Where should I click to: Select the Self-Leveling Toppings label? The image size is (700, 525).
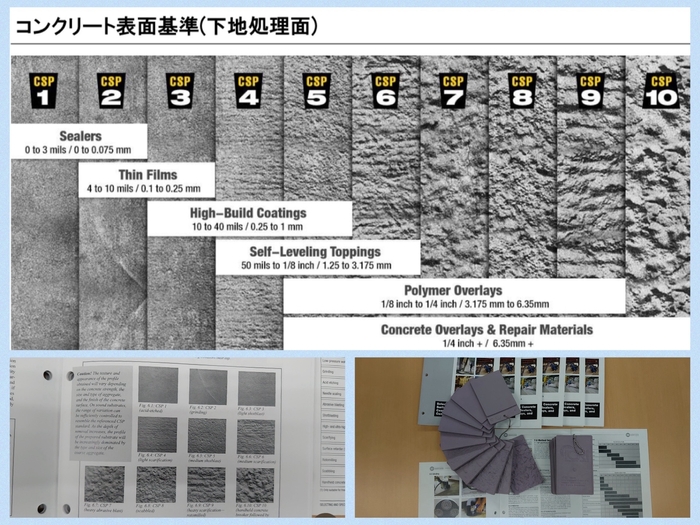pyautogui.click(x=317, y=258)
